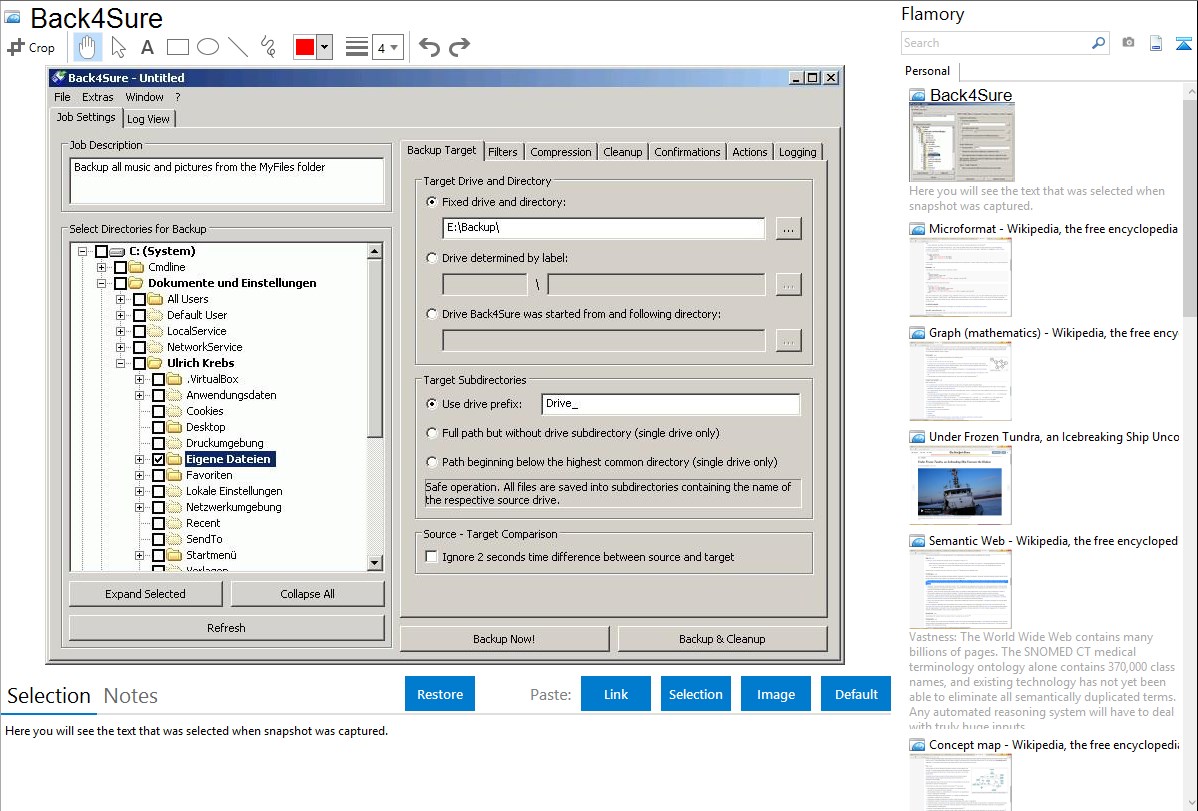1198x811 pixels.
Task: Check the Eigene Dateien folder checkbox
Action: [158, 459]
